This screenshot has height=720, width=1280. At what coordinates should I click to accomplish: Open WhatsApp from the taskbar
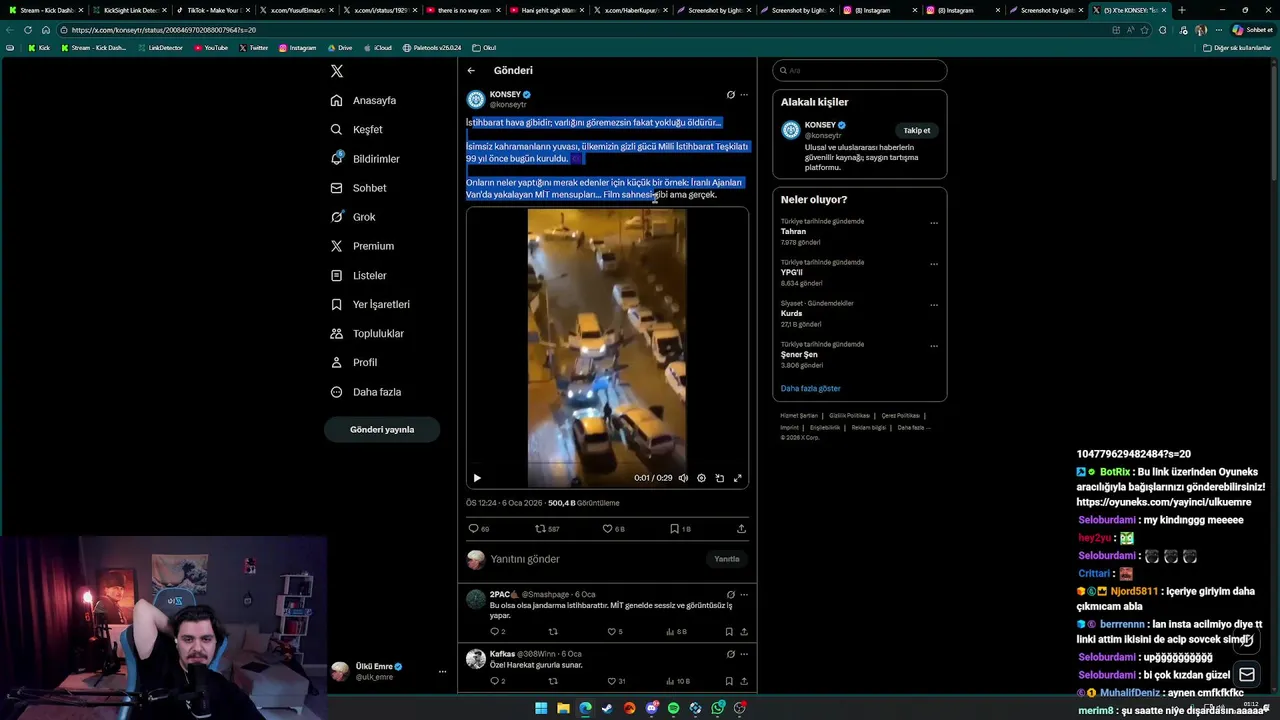pos(718,708)
